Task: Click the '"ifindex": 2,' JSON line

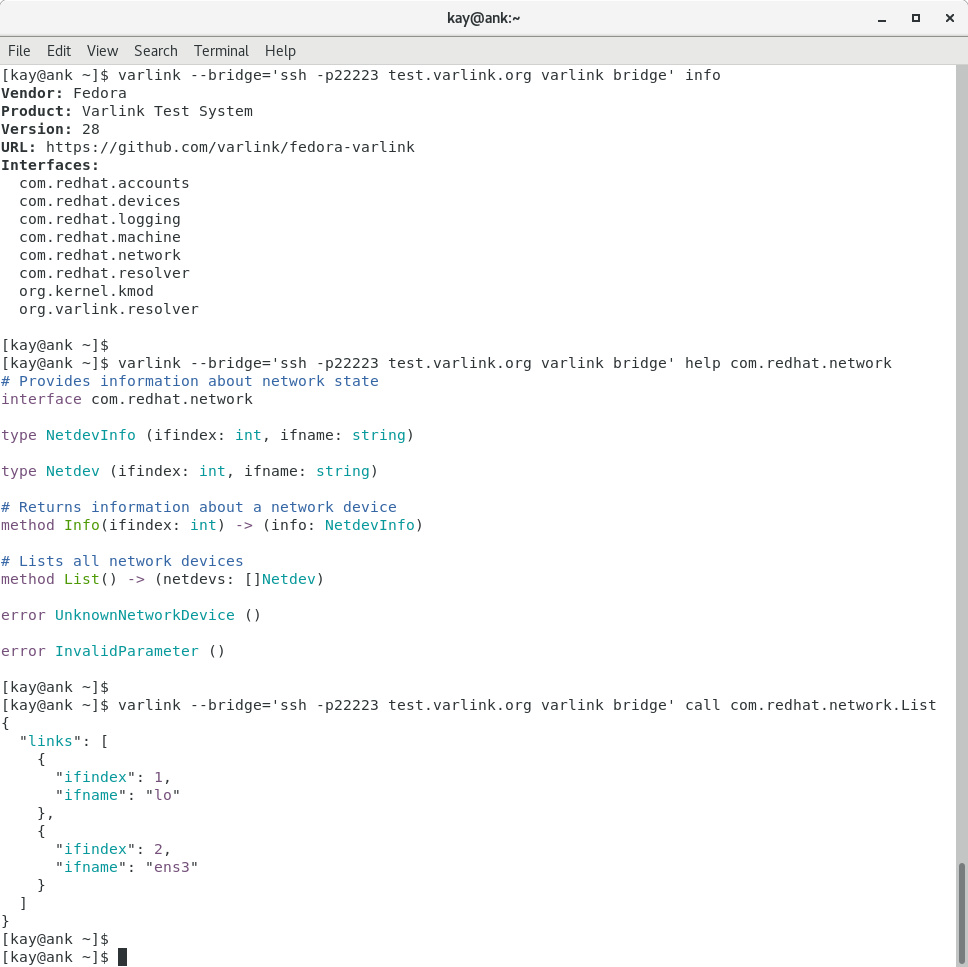Action: click(113, 849)
